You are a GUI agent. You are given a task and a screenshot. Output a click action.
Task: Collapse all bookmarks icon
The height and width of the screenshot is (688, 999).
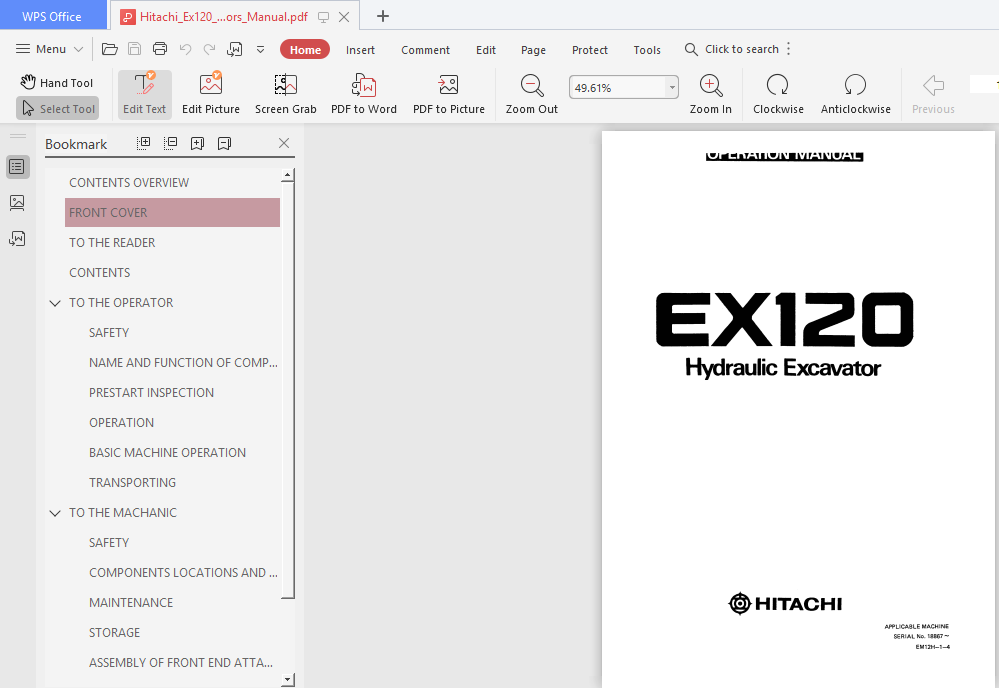pos(171,143)
